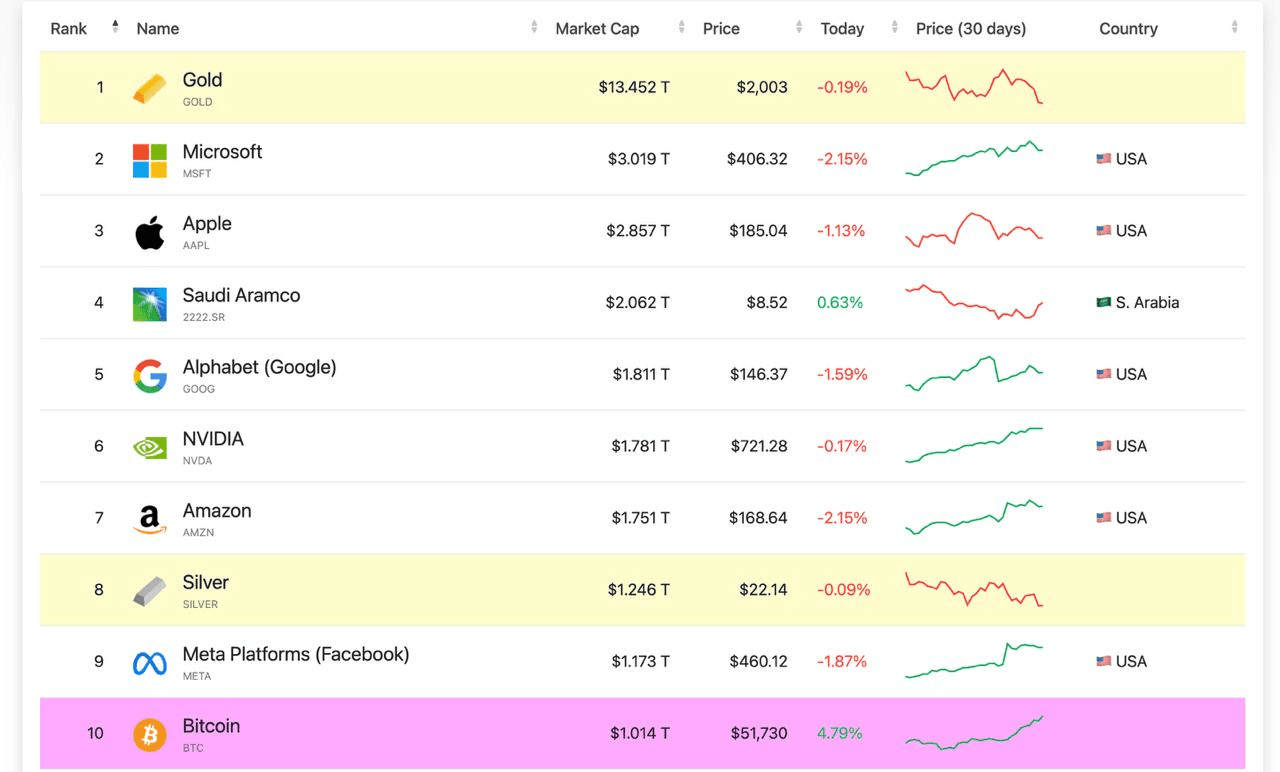Click the Rank column header

(69, 29)
